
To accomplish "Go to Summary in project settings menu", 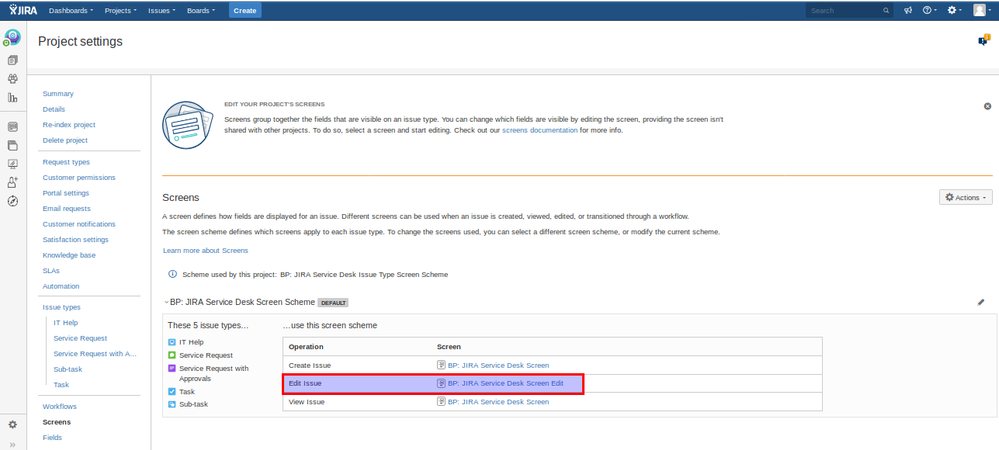I will pyautogui.click(x=58, y=94).
